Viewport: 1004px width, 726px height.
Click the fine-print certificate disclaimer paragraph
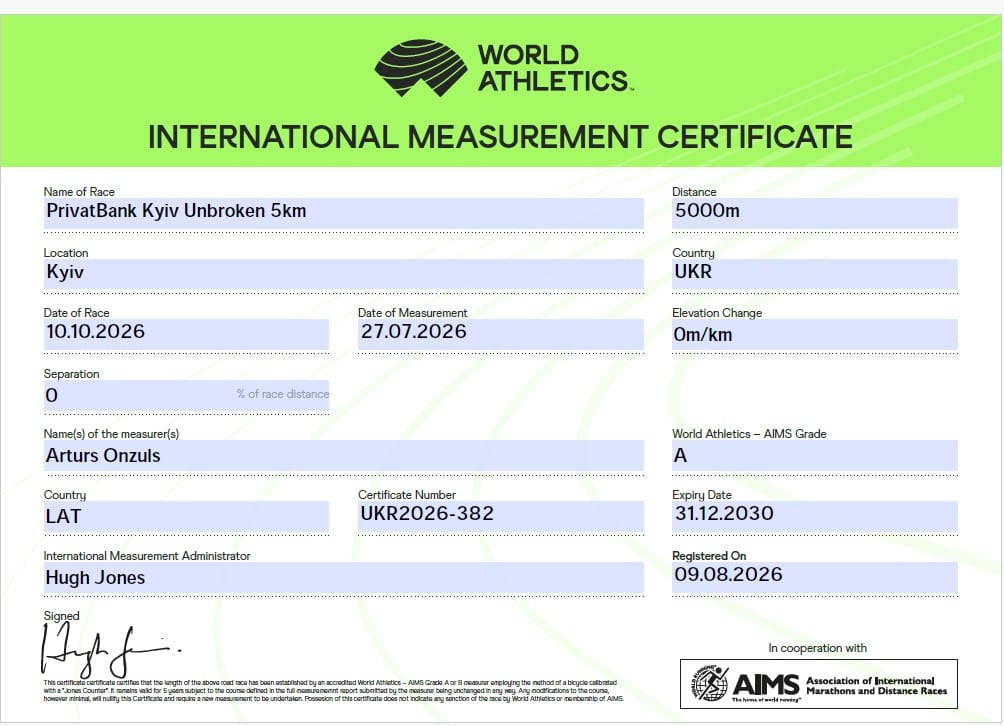tap(333, 690)
